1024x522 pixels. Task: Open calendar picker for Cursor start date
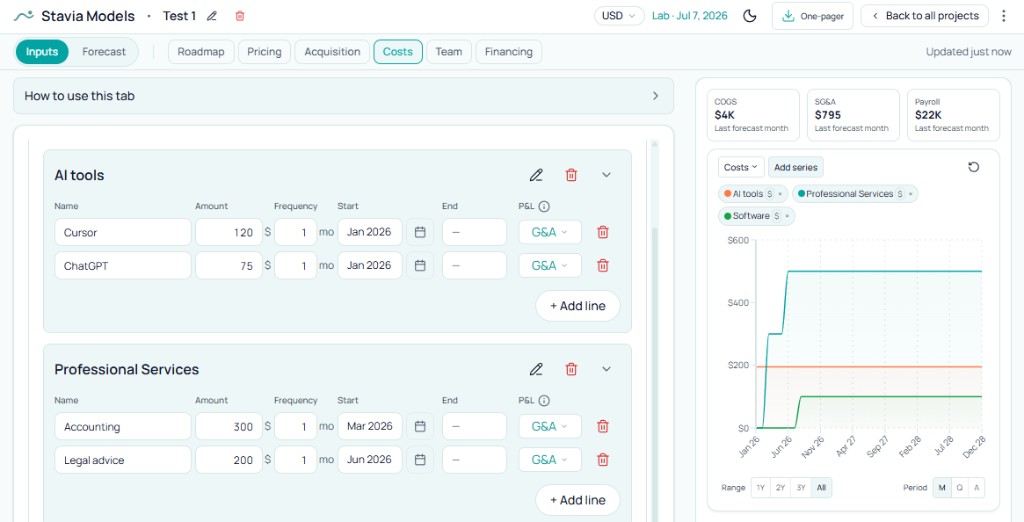click(420, 232)
